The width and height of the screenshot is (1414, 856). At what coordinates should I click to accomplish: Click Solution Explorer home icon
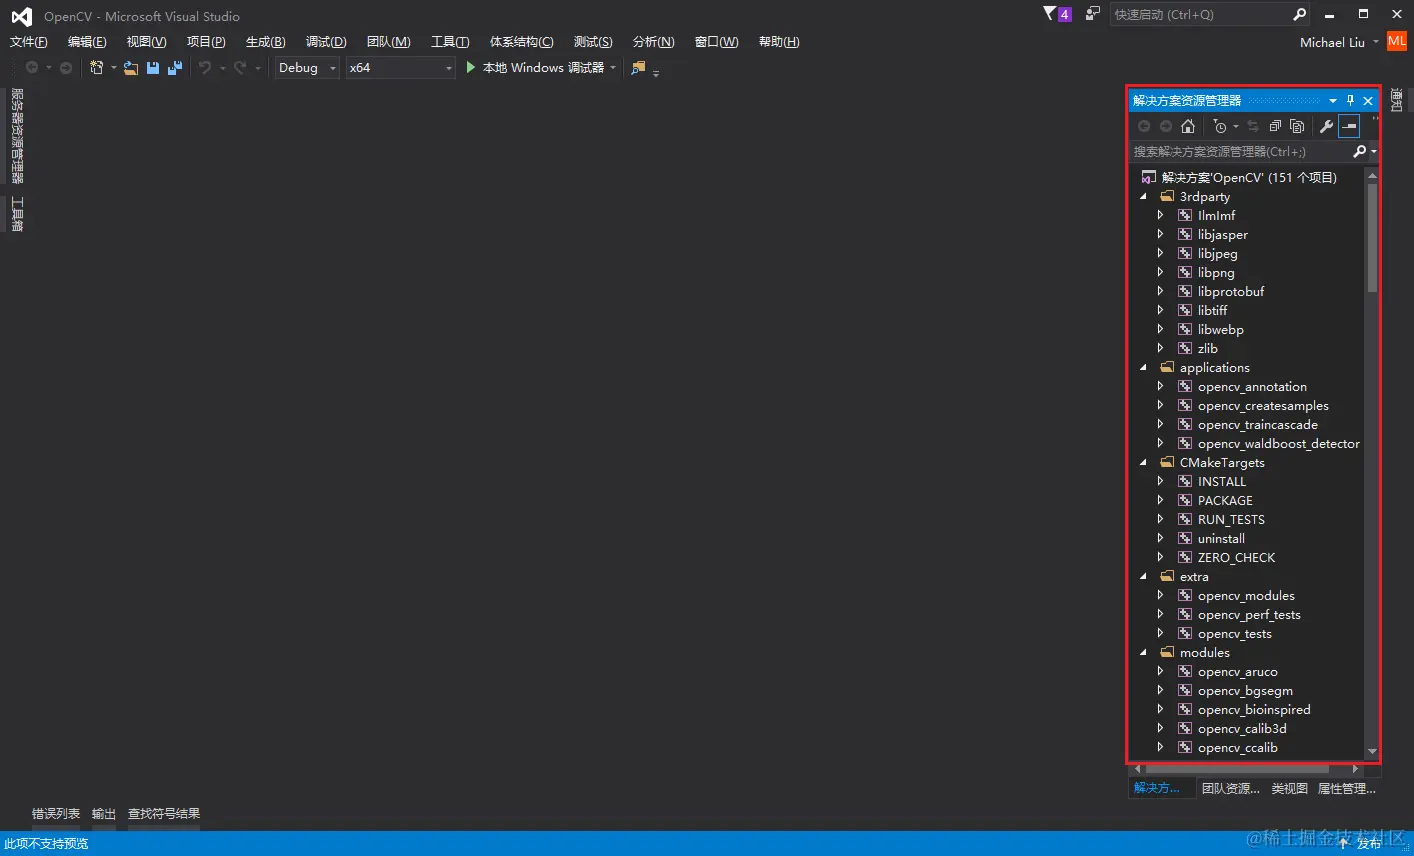pos(1188,126)
